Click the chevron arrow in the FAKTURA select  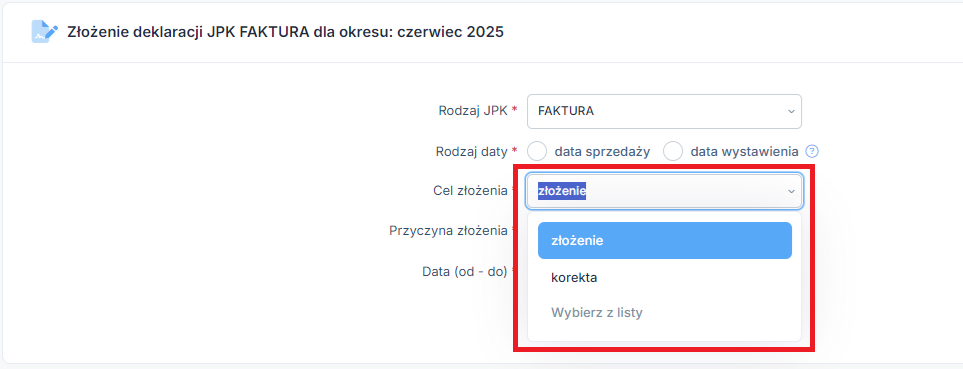(790, 112)
